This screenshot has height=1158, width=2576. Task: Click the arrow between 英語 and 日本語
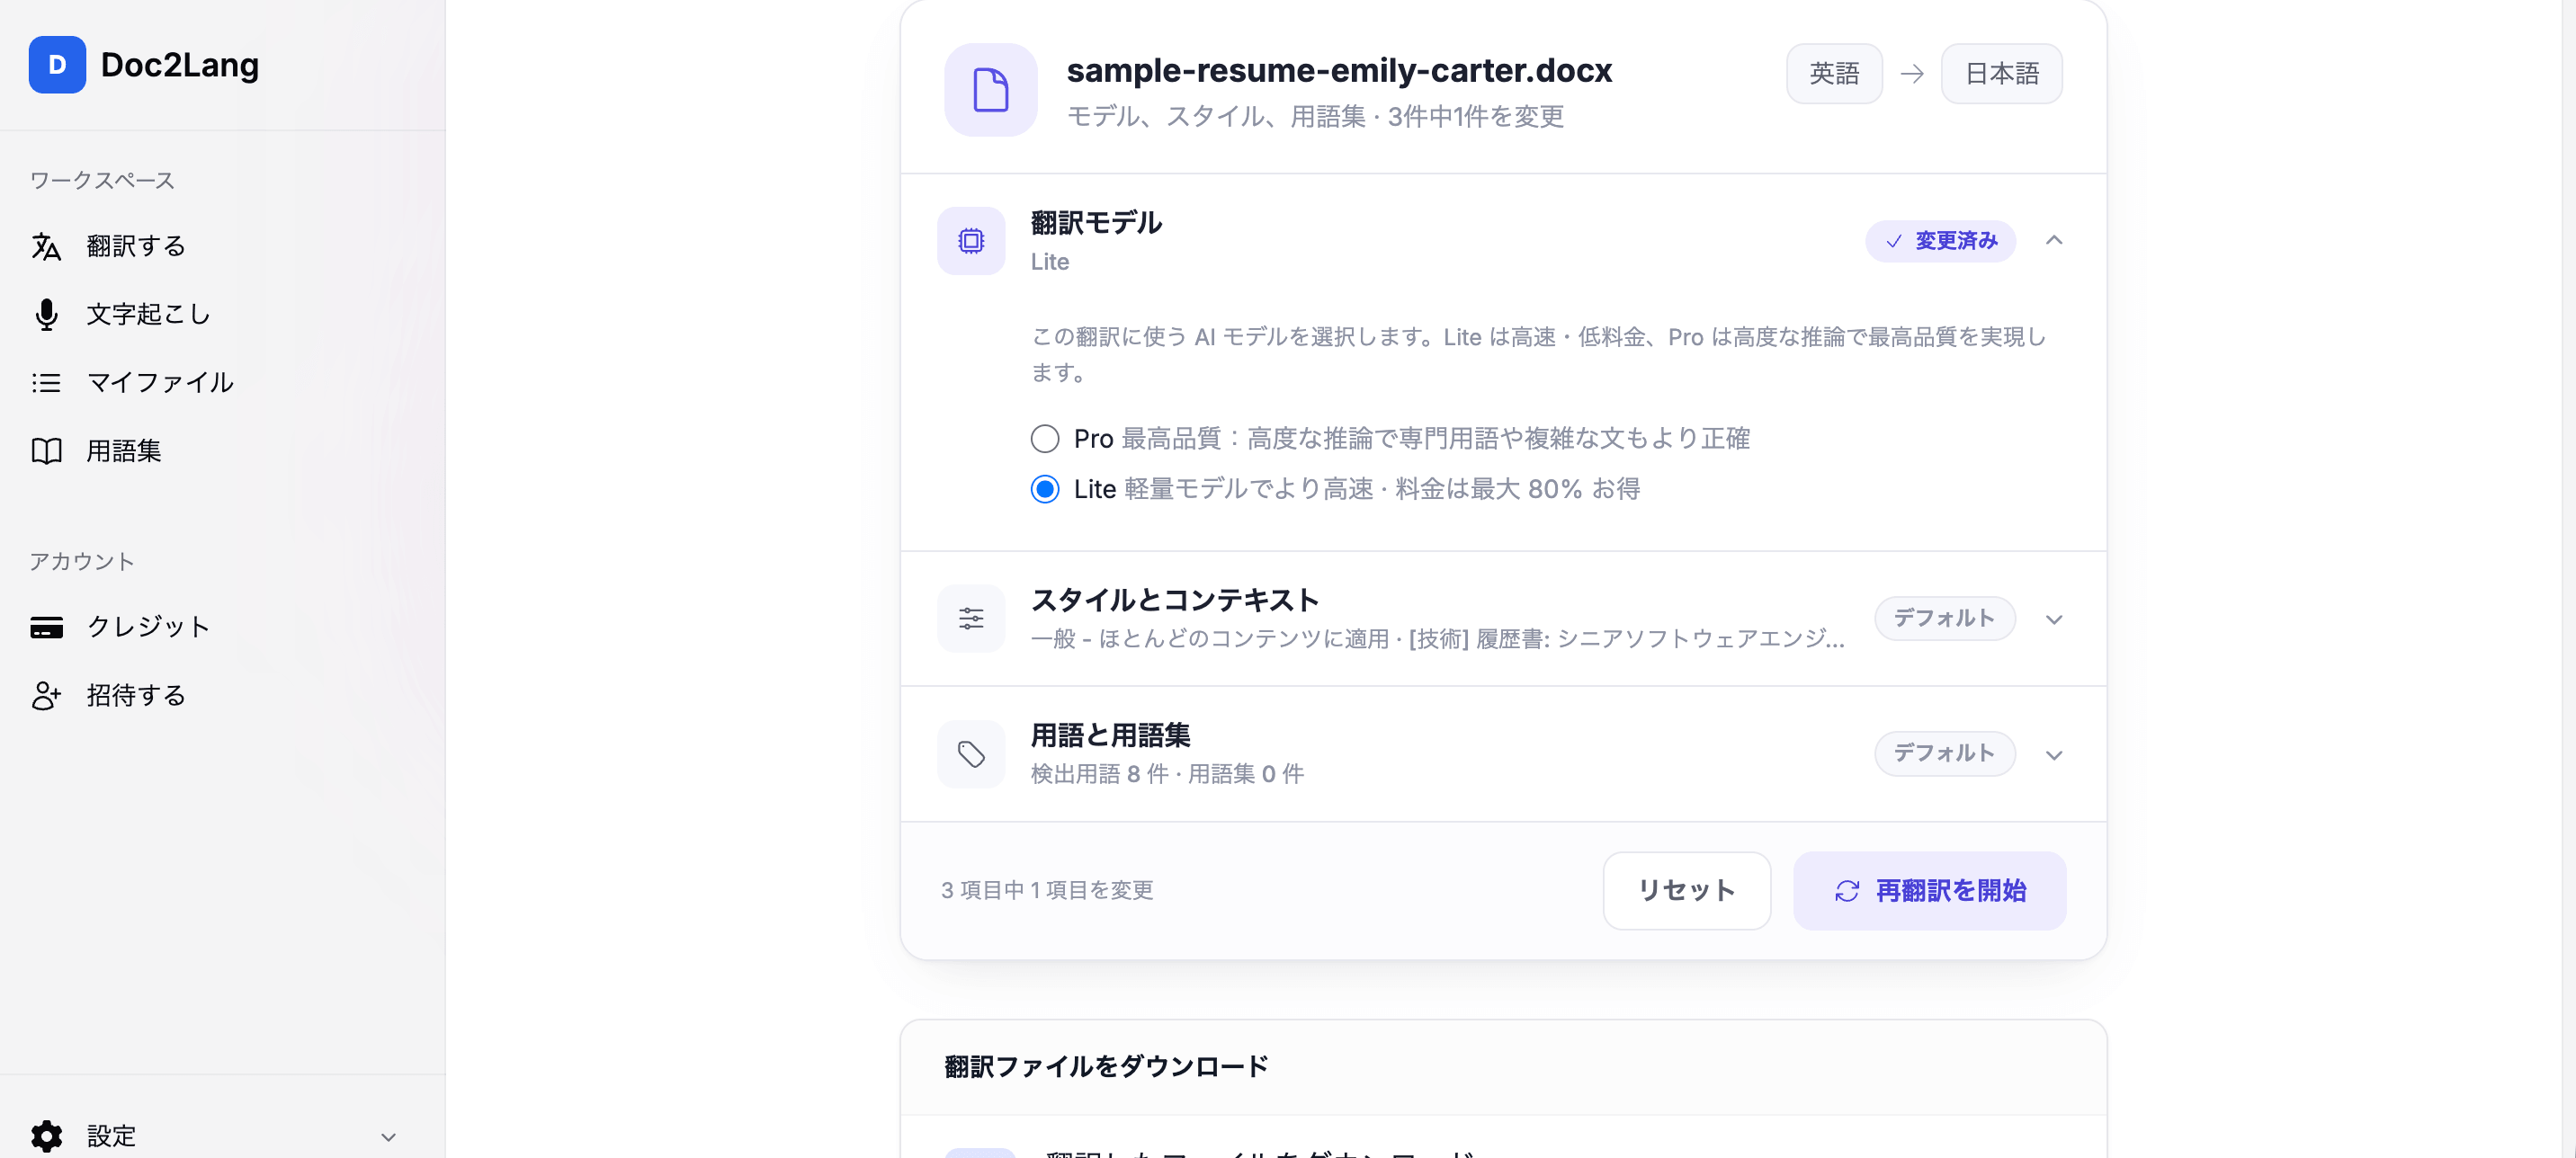(1912, 74)
